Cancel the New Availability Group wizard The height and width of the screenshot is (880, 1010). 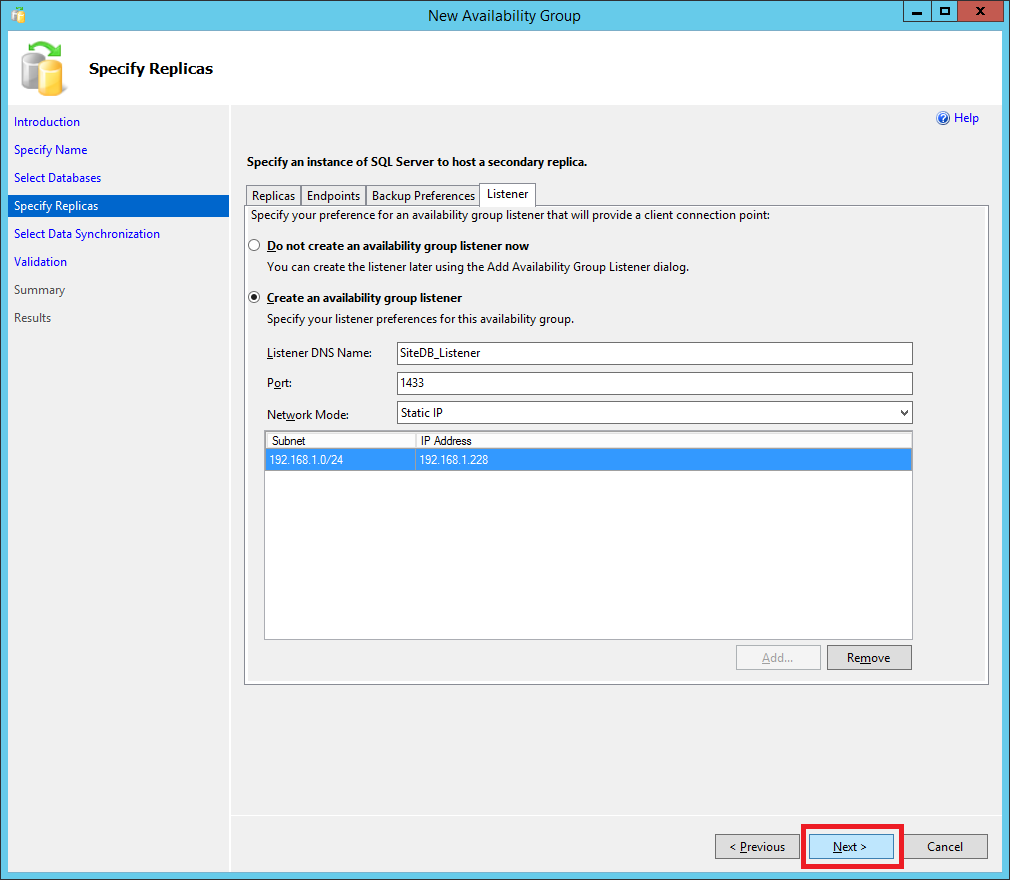945,847
